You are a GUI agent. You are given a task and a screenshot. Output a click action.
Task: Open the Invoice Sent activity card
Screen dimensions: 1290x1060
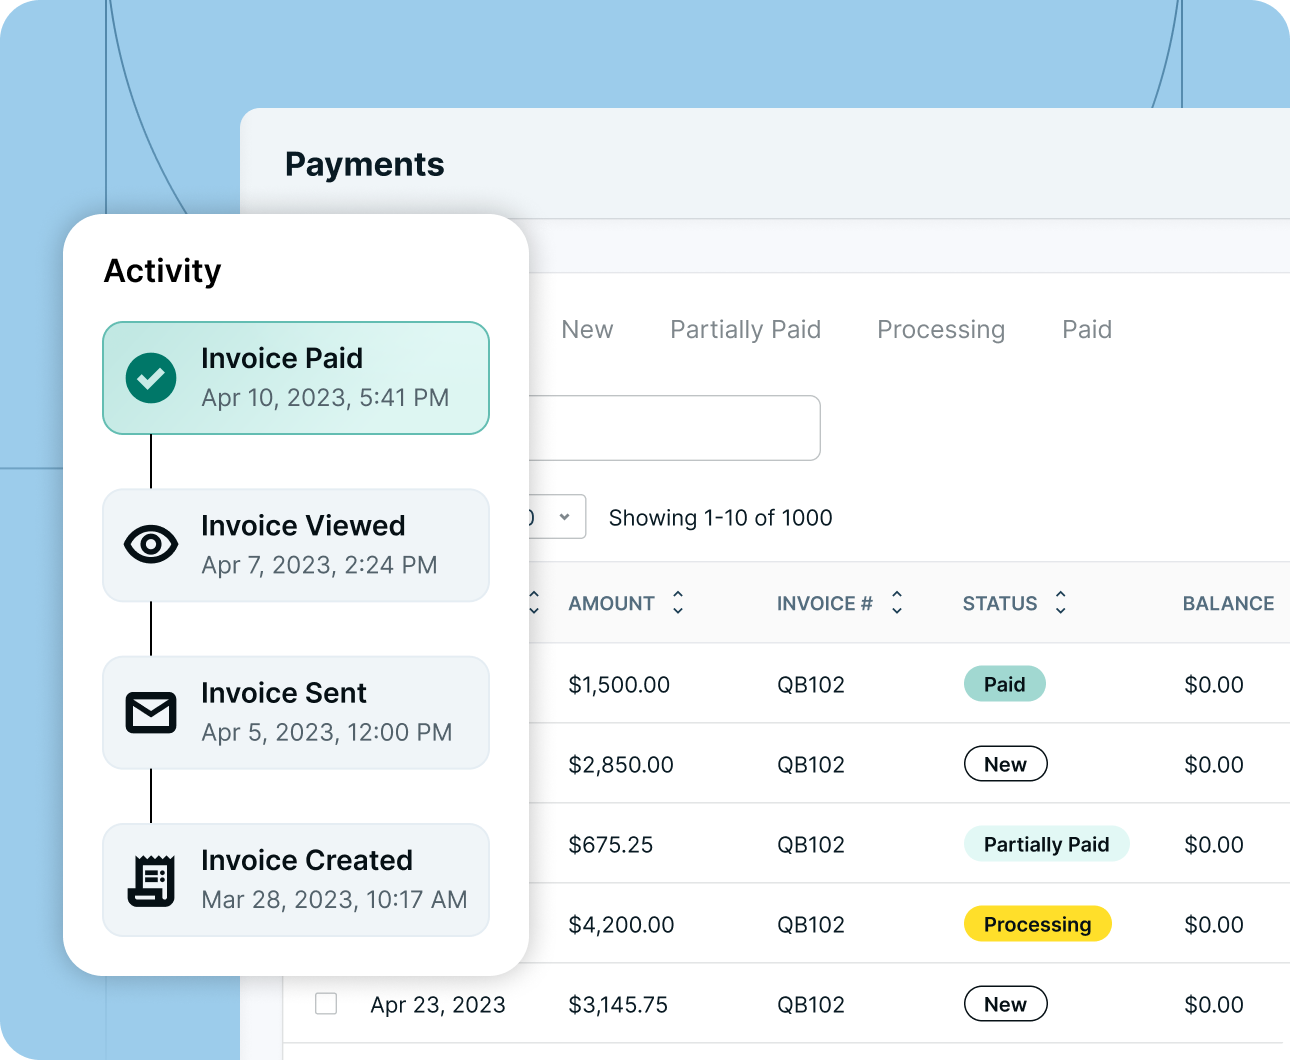[296, 712]
